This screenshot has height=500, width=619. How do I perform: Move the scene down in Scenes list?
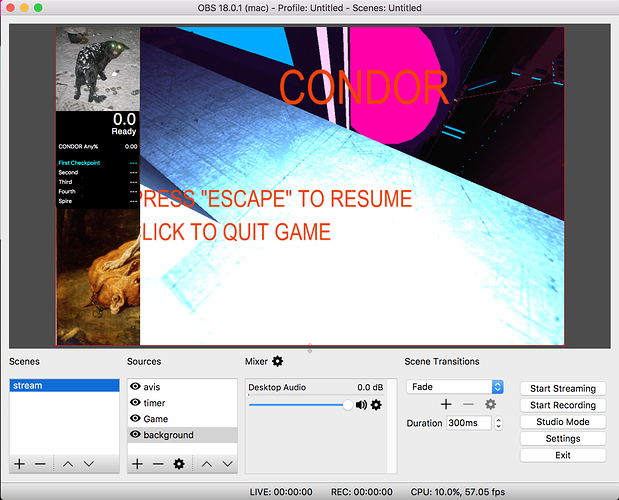(x=89, y=464)
